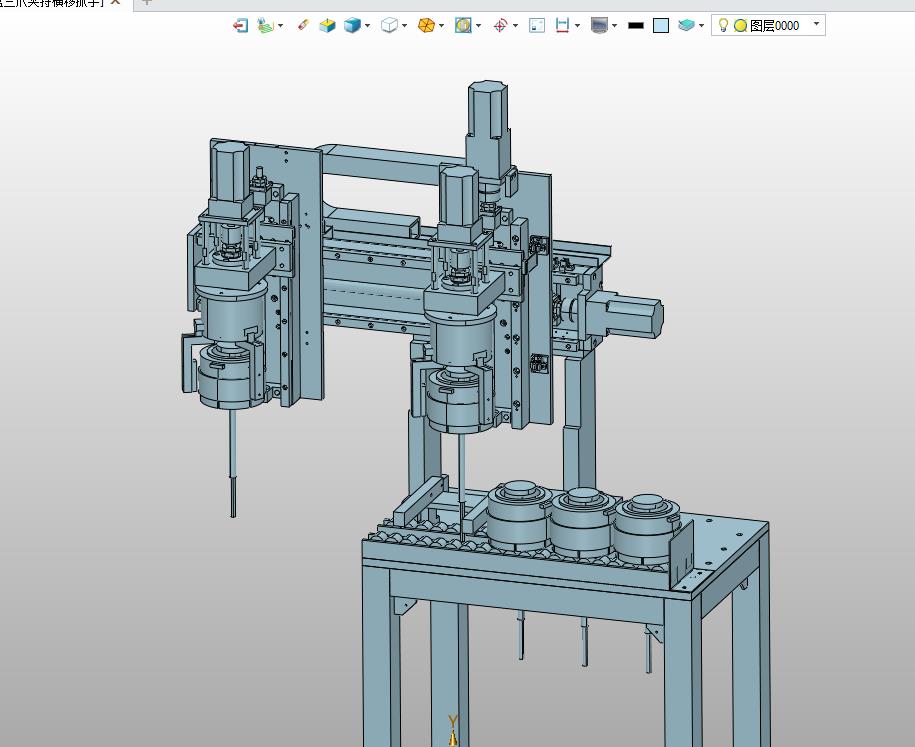Click the red dimension bracket icon
The height and width of the screenshot is (747, 915).
[563, 25]
